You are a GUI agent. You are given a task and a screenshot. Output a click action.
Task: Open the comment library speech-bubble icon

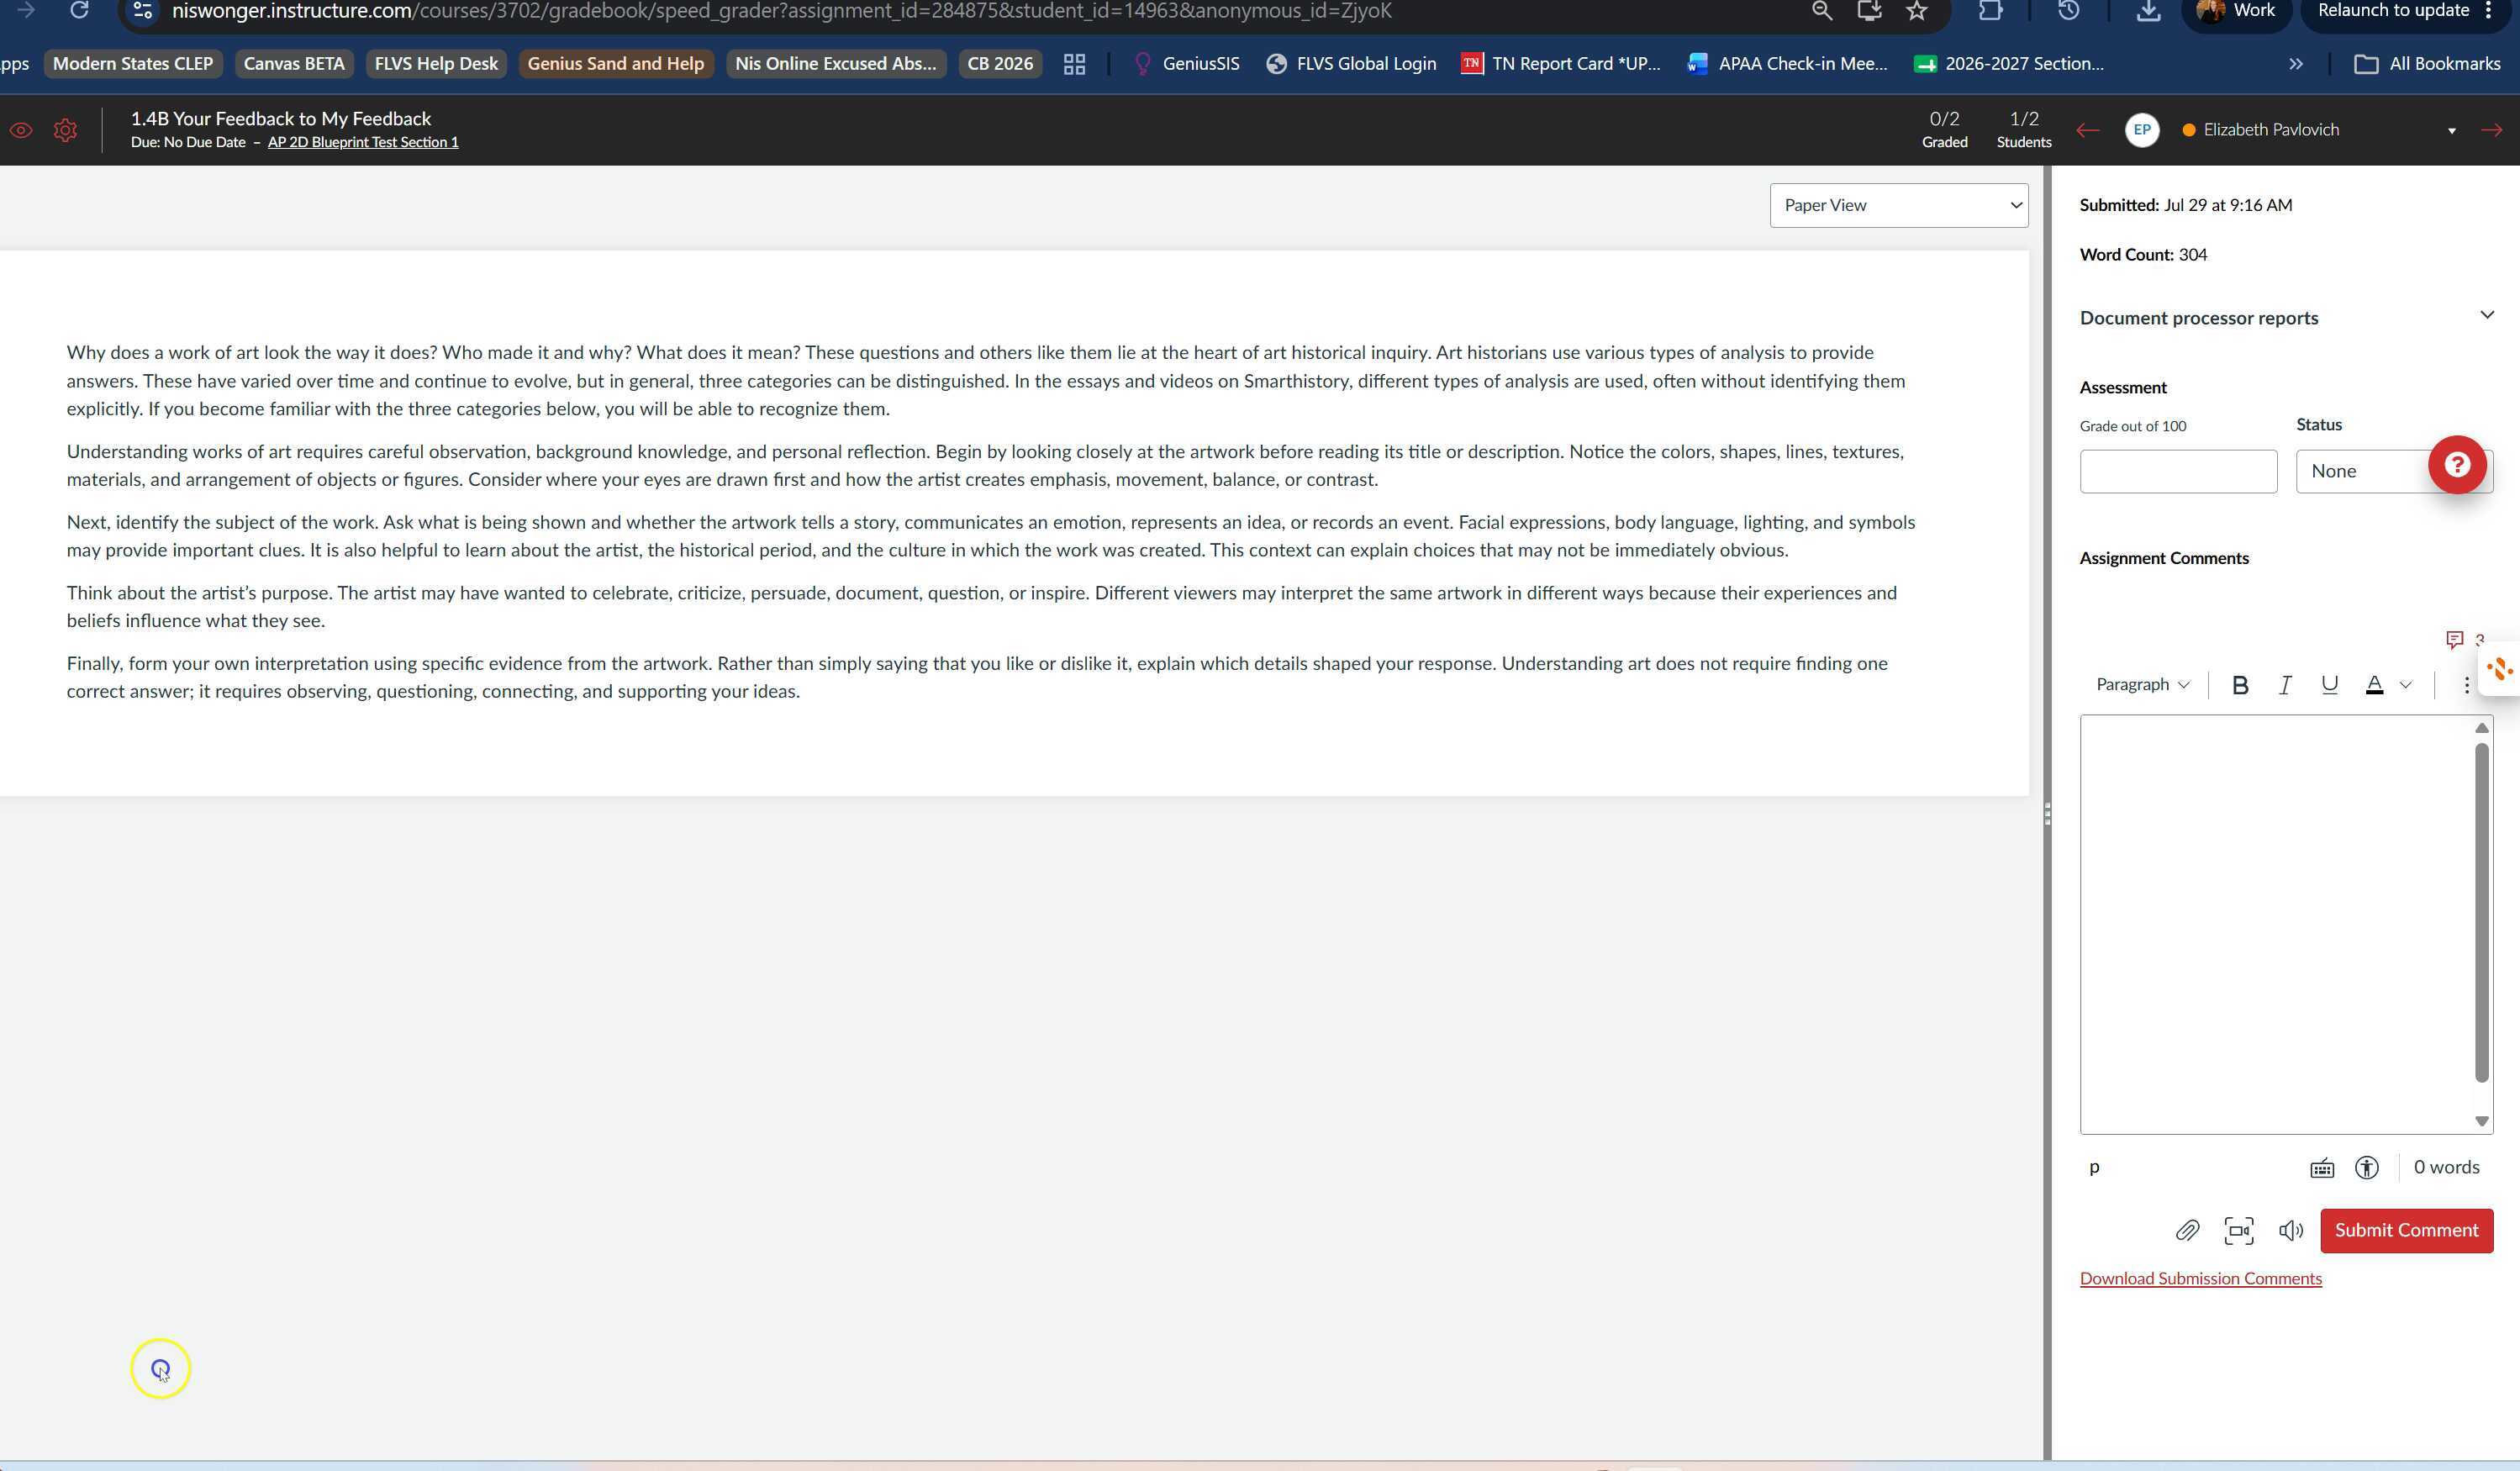(x=2454, y=640)
